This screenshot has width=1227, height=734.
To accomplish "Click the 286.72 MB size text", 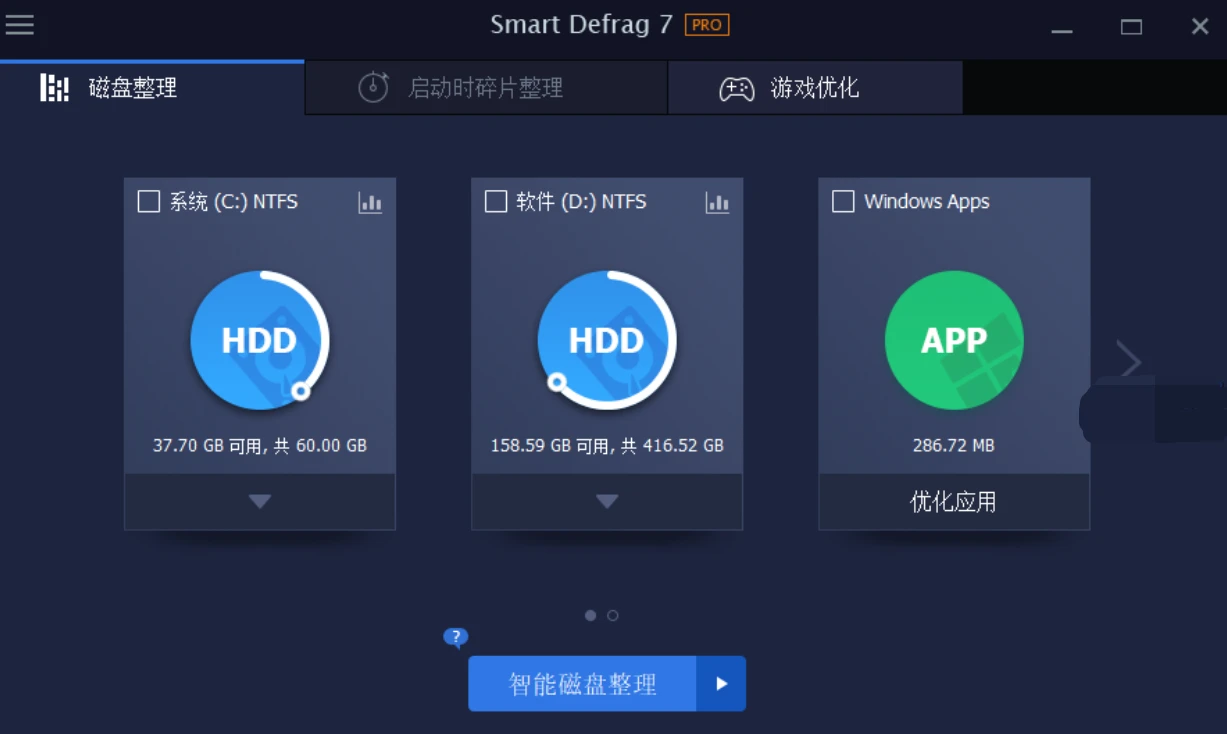I will [x=954, y=446].
